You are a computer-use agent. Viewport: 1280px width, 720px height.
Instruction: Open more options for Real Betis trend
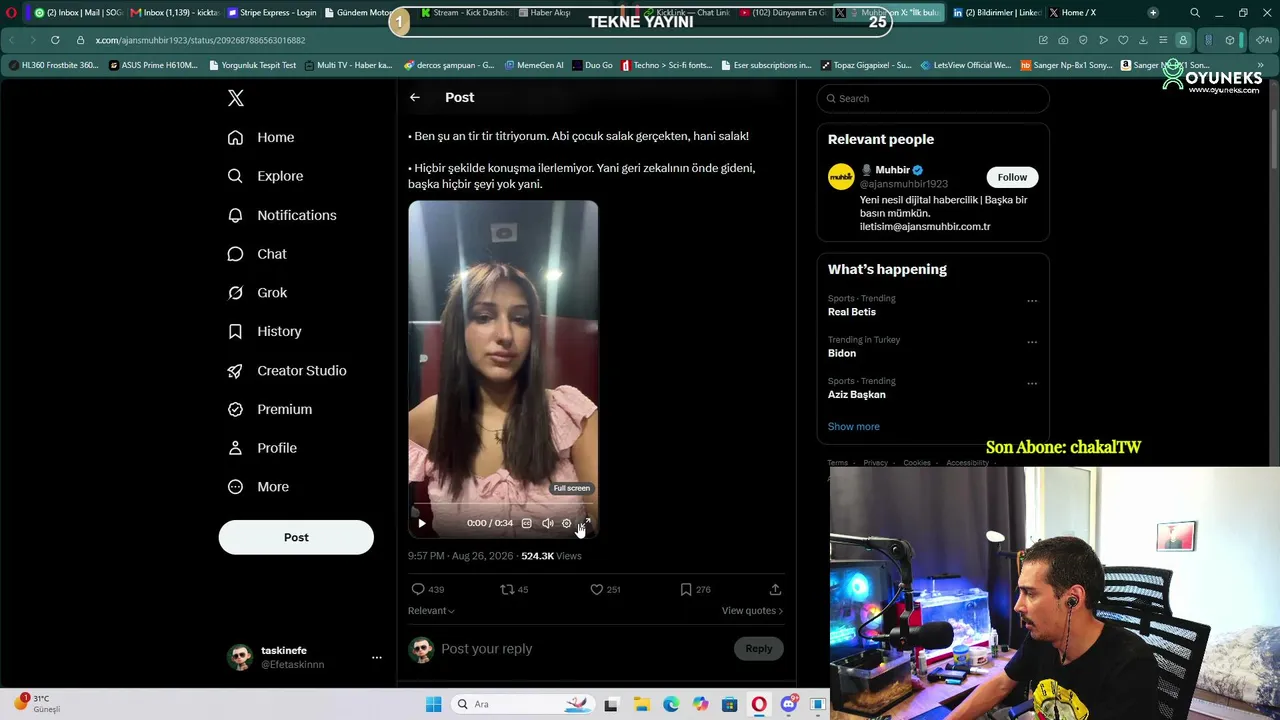(1032, 301)
